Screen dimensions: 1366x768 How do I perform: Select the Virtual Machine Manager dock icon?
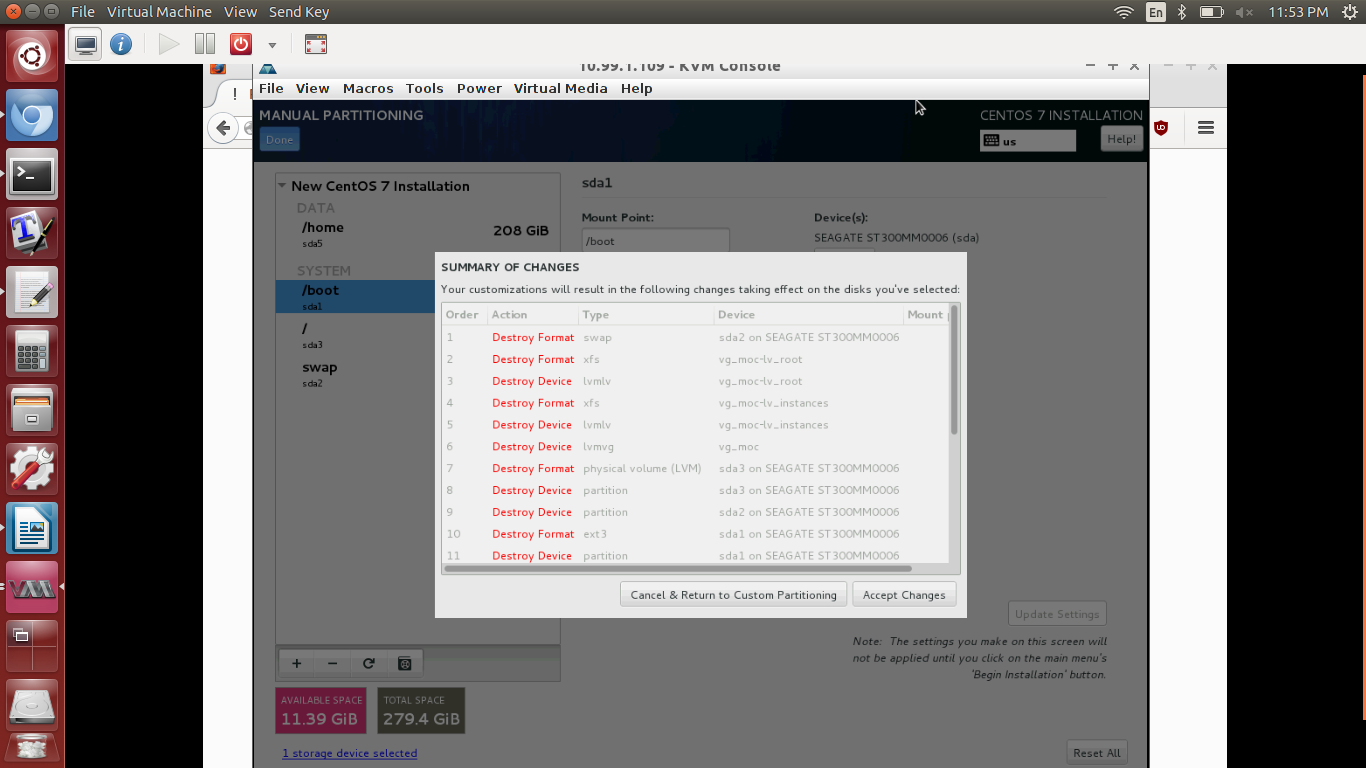(32, 587)
